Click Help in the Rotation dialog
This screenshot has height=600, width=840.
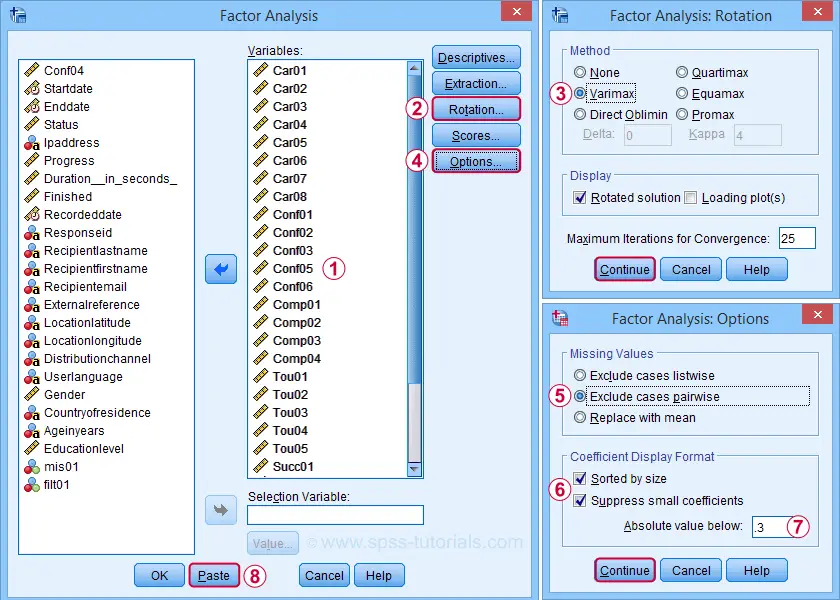coord(757,269)
